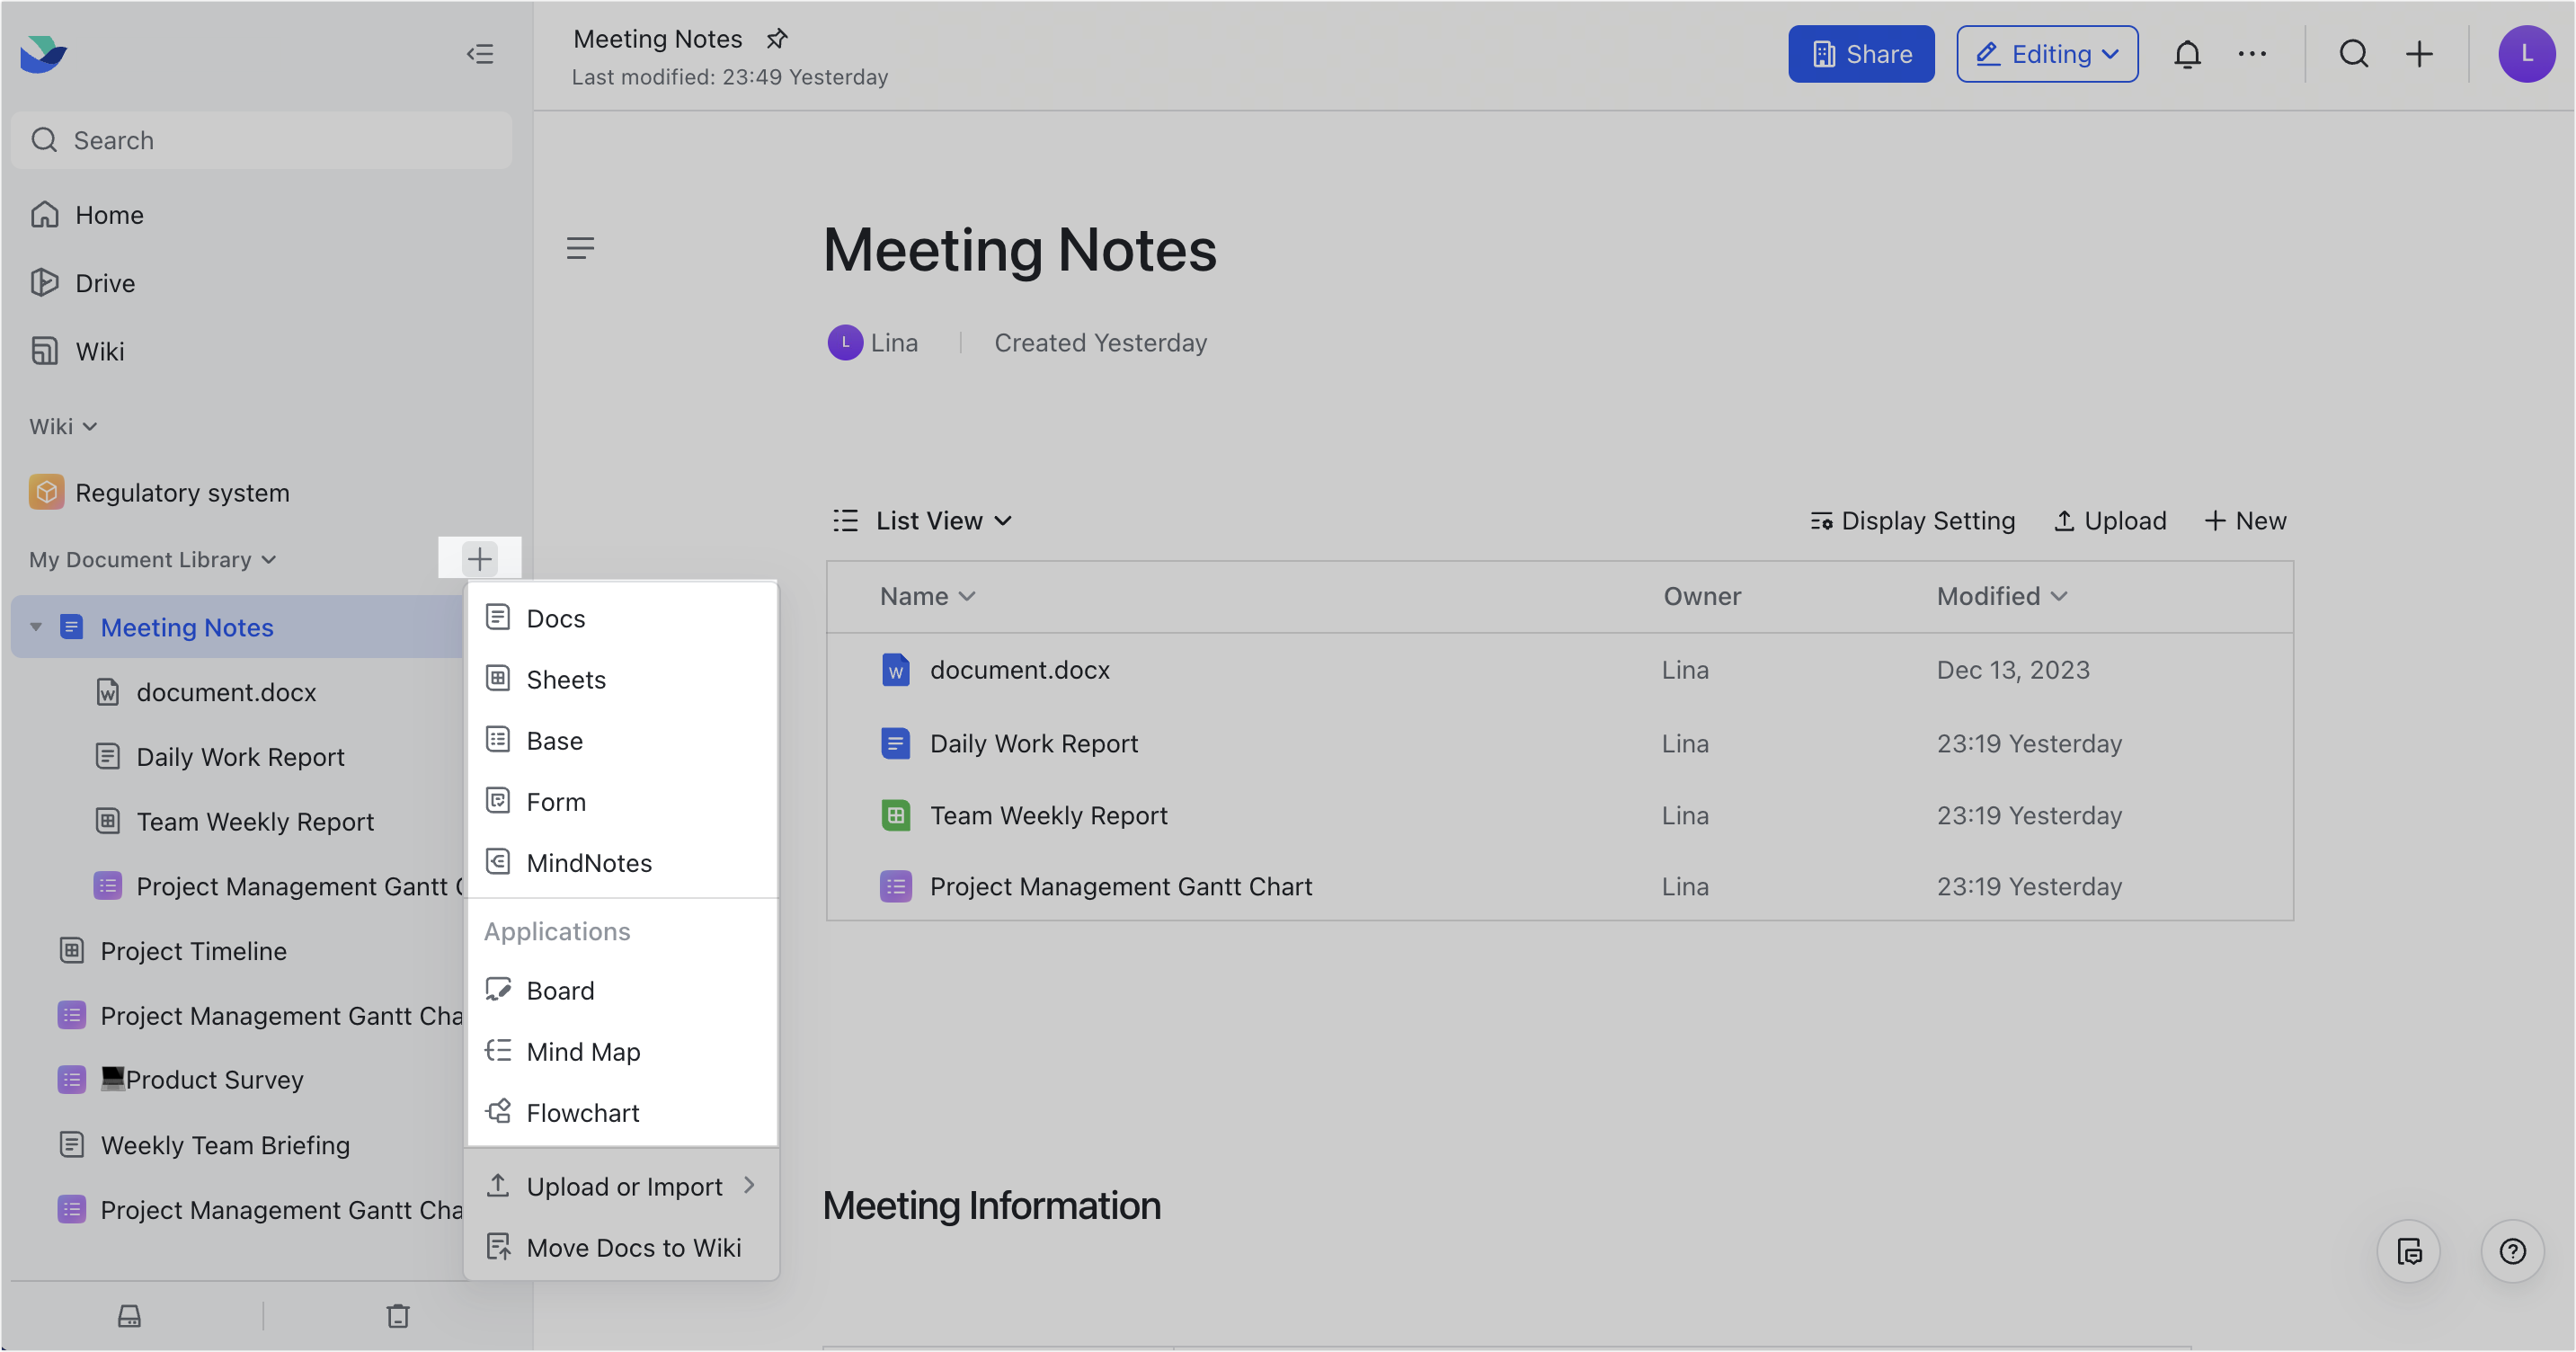Screen dimensions: 2576x1352
Task: Expand the My Document Library chevron
Action: pos(268,559)
